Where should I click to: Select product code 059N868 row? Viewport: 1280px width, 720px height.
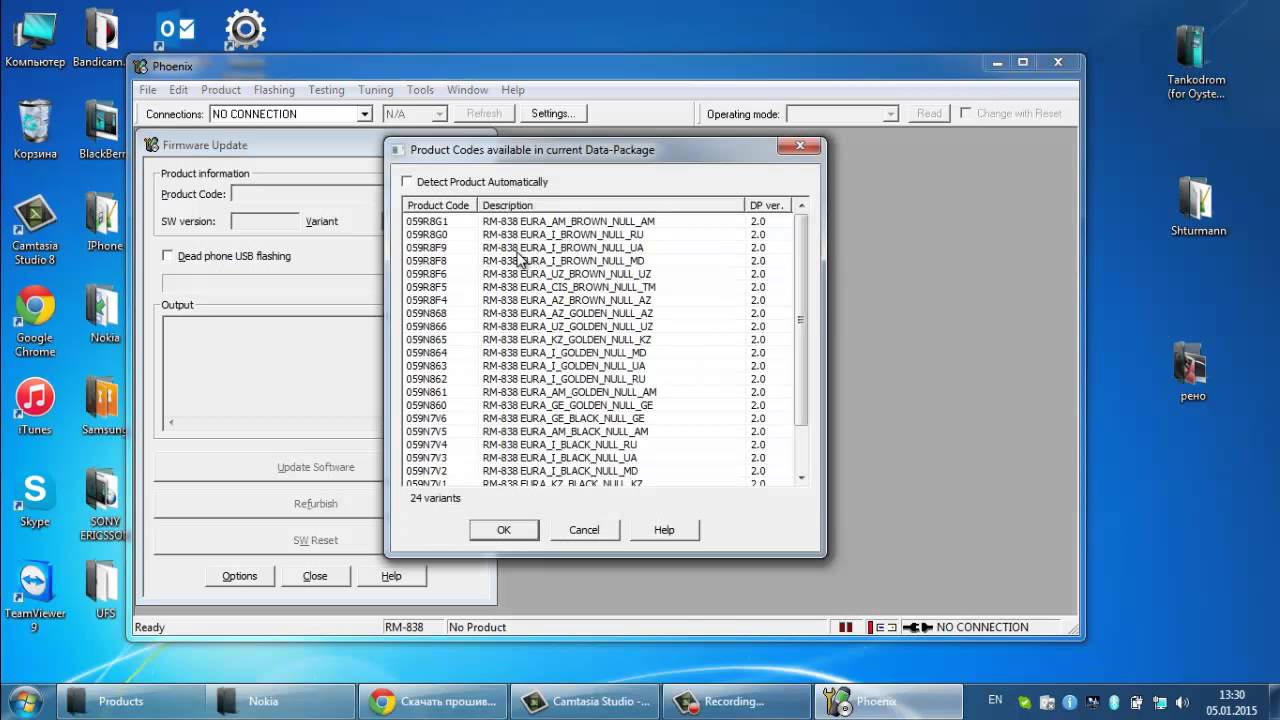coord(598,313)
